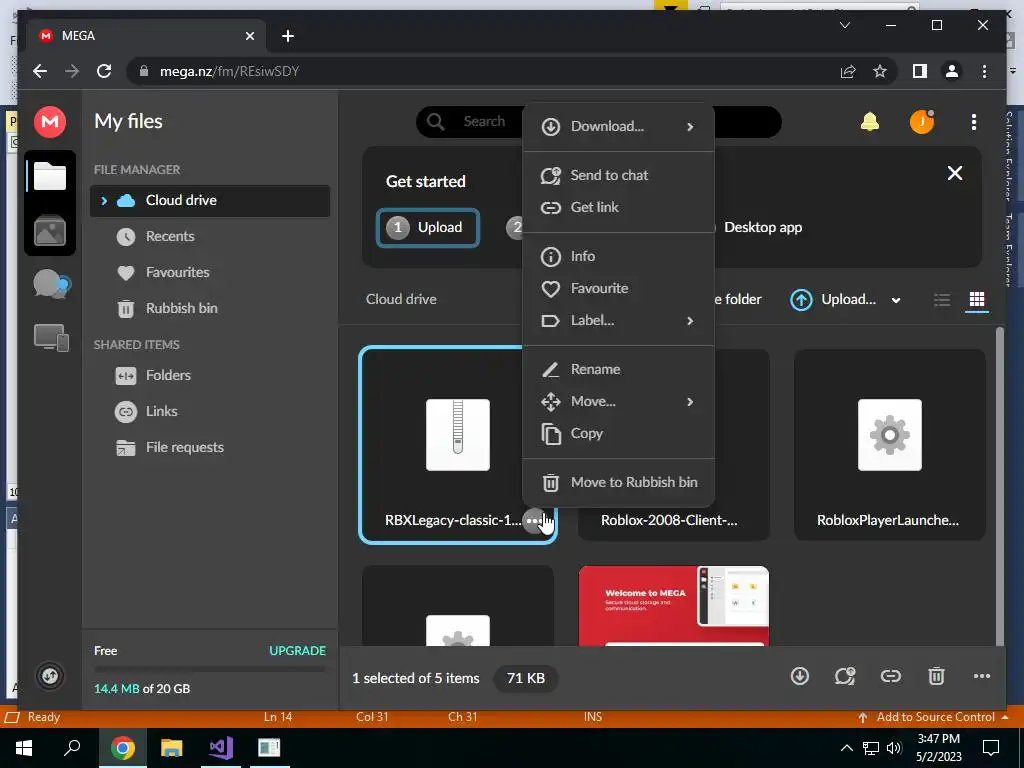Open the notifications bell

pyautogui.click(x=869, y=121)
